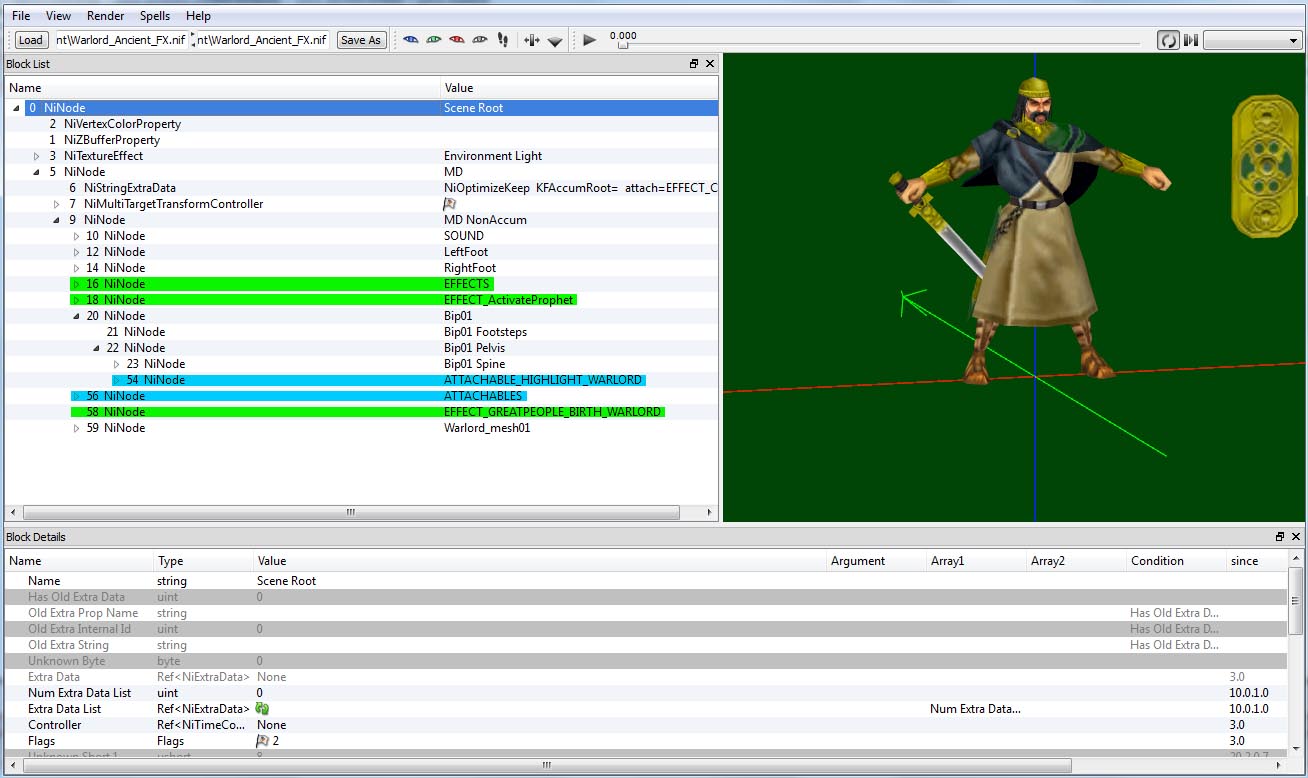
Task: Click the Extra Data List refresh icon
Action: coord(262,709)
